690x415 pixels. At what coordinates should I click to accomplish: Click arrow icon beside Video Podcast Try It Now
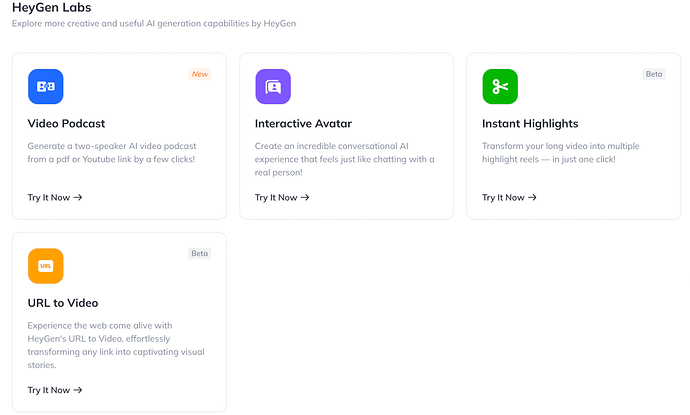point(78,197)
